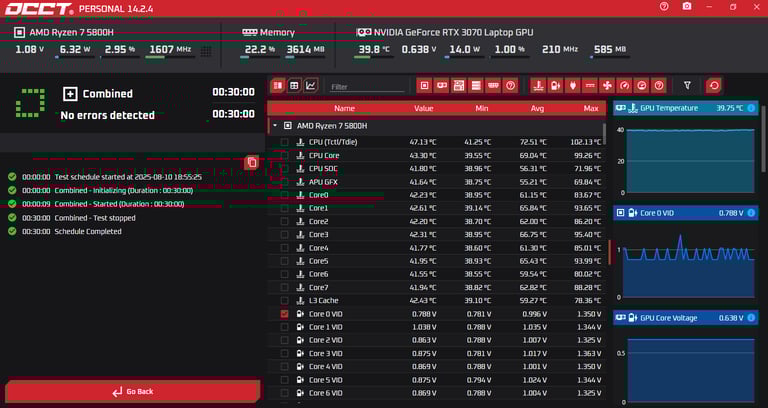The height and width of the screenshot is (408, 768).
Task: Toggle the temperature sensor type filter
Action: (x=538, y=86)
